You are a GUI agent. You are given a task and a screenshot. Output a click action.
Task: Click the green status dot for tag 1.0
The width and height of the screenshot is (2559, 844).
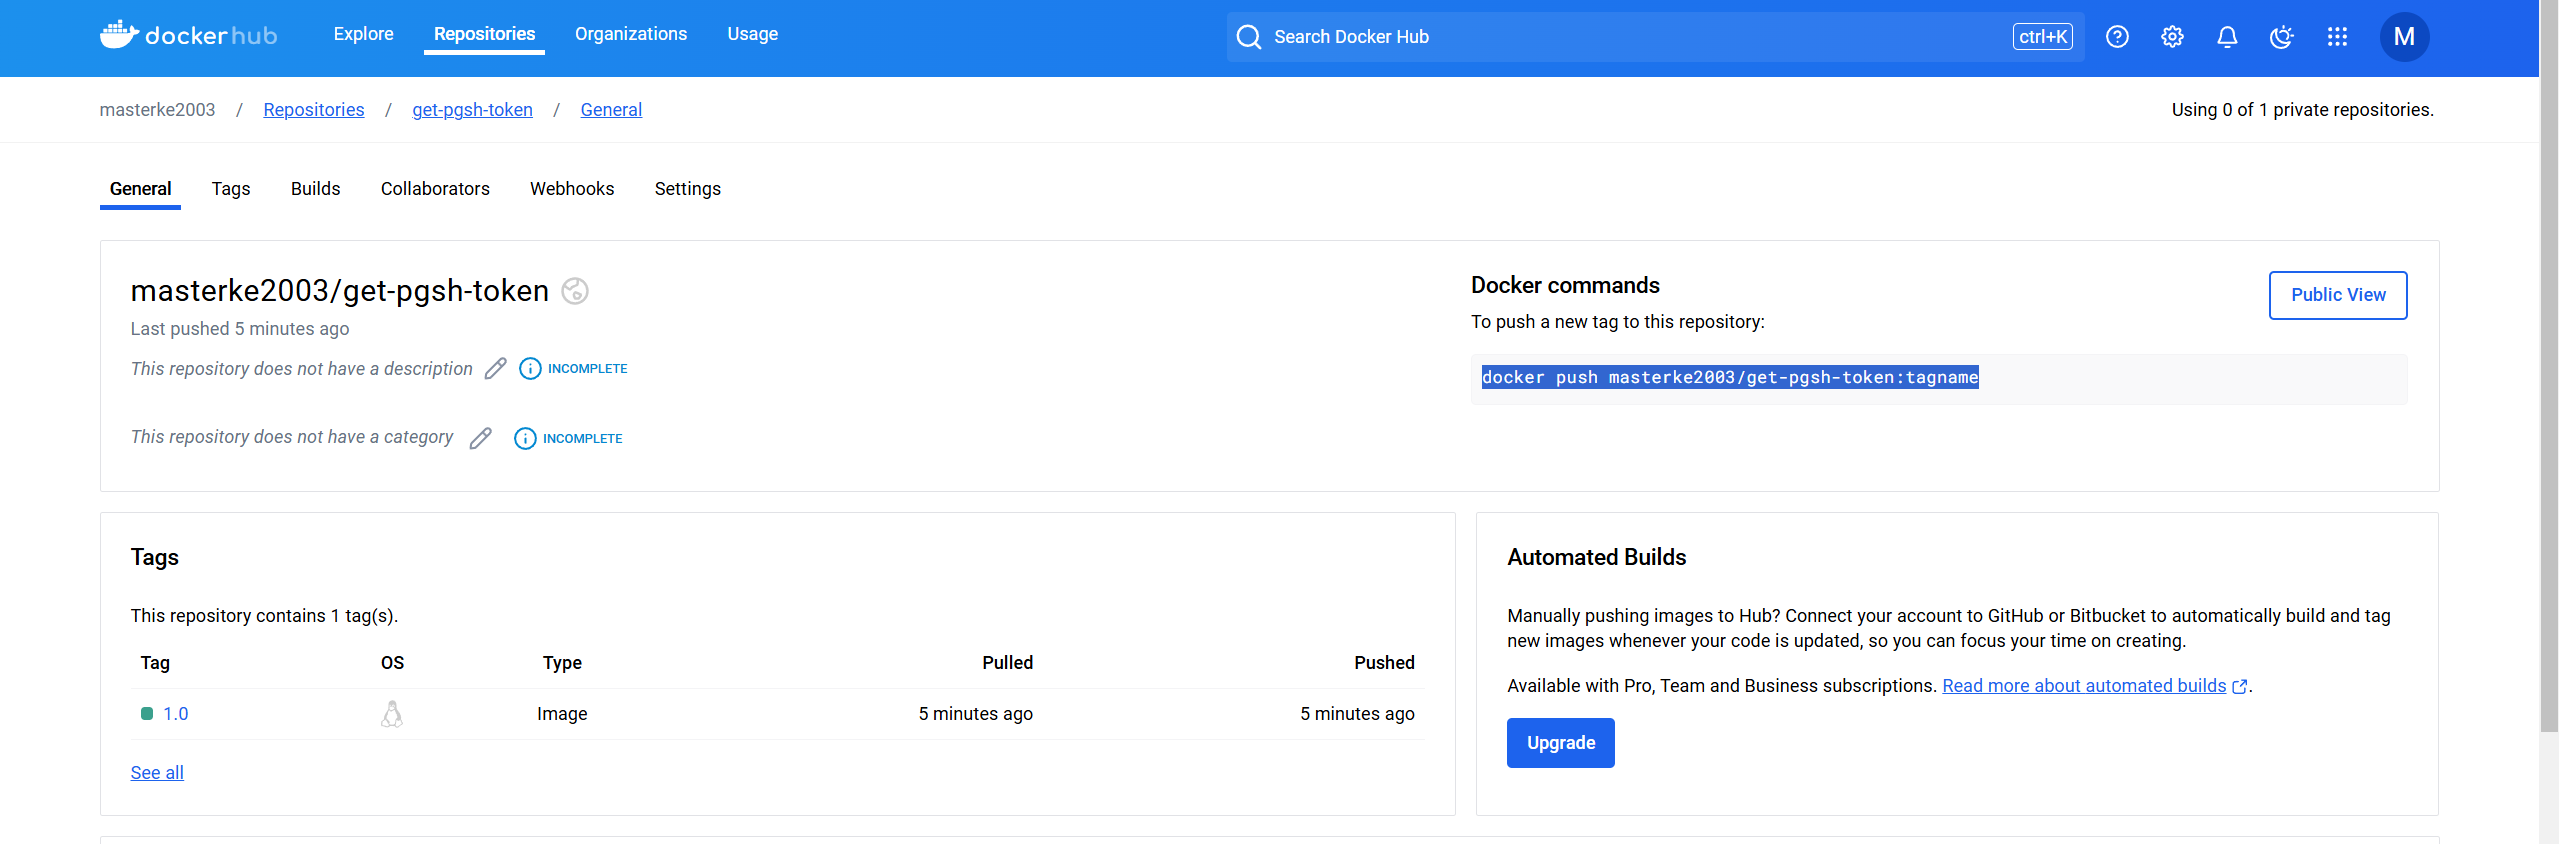click(x=147, y=714)
